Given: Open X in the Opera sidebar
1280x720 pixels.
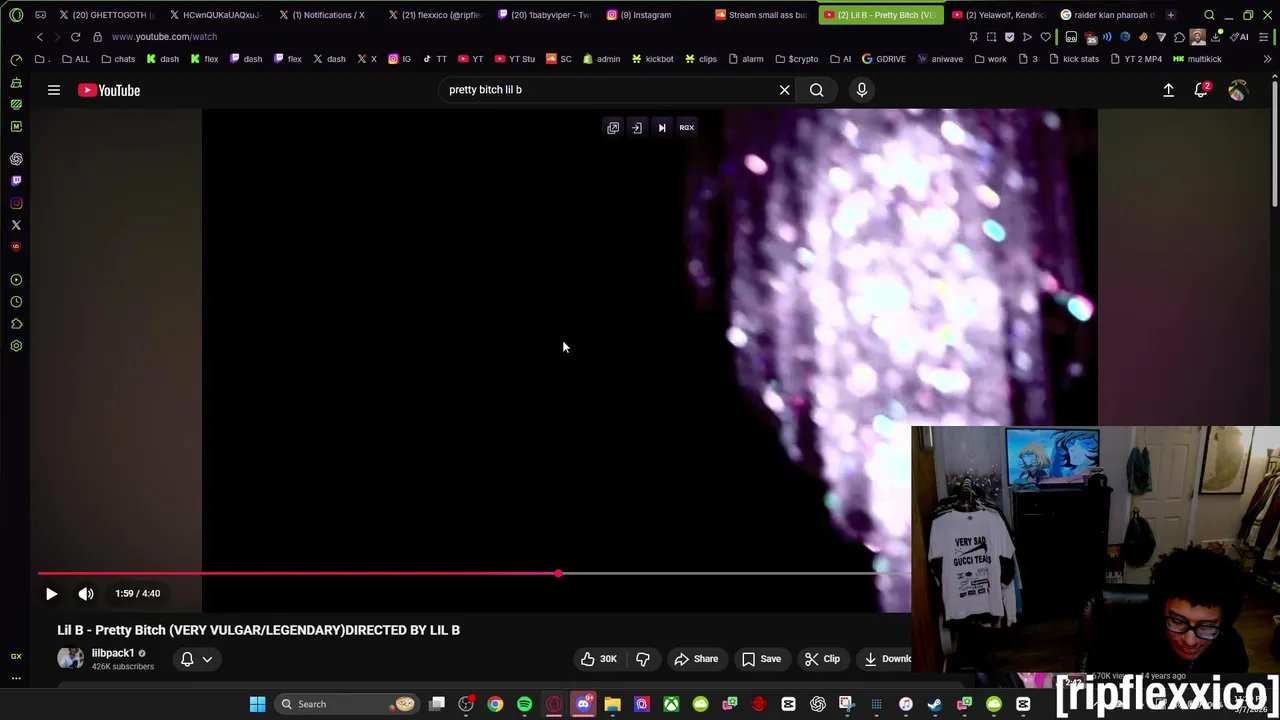Looking at the screenshot, I should coord(16,225).
